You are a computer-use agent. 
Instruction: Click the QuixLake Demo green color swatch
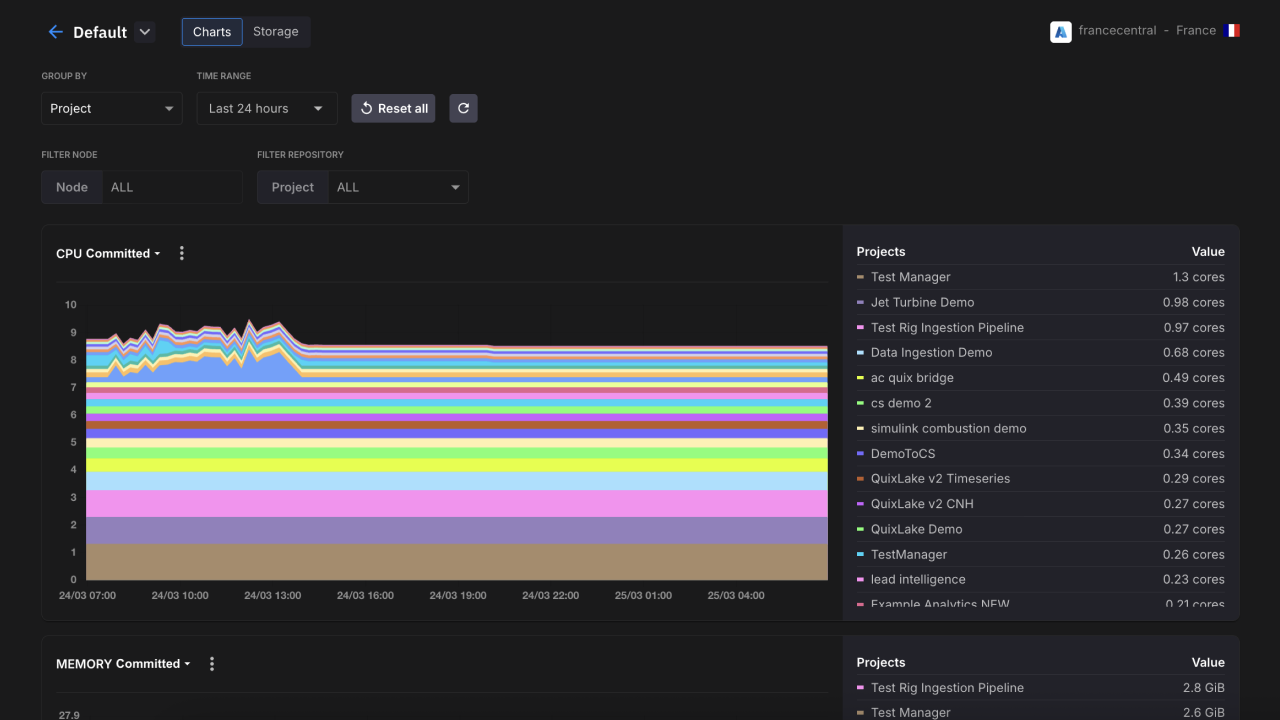click(860, 529)
